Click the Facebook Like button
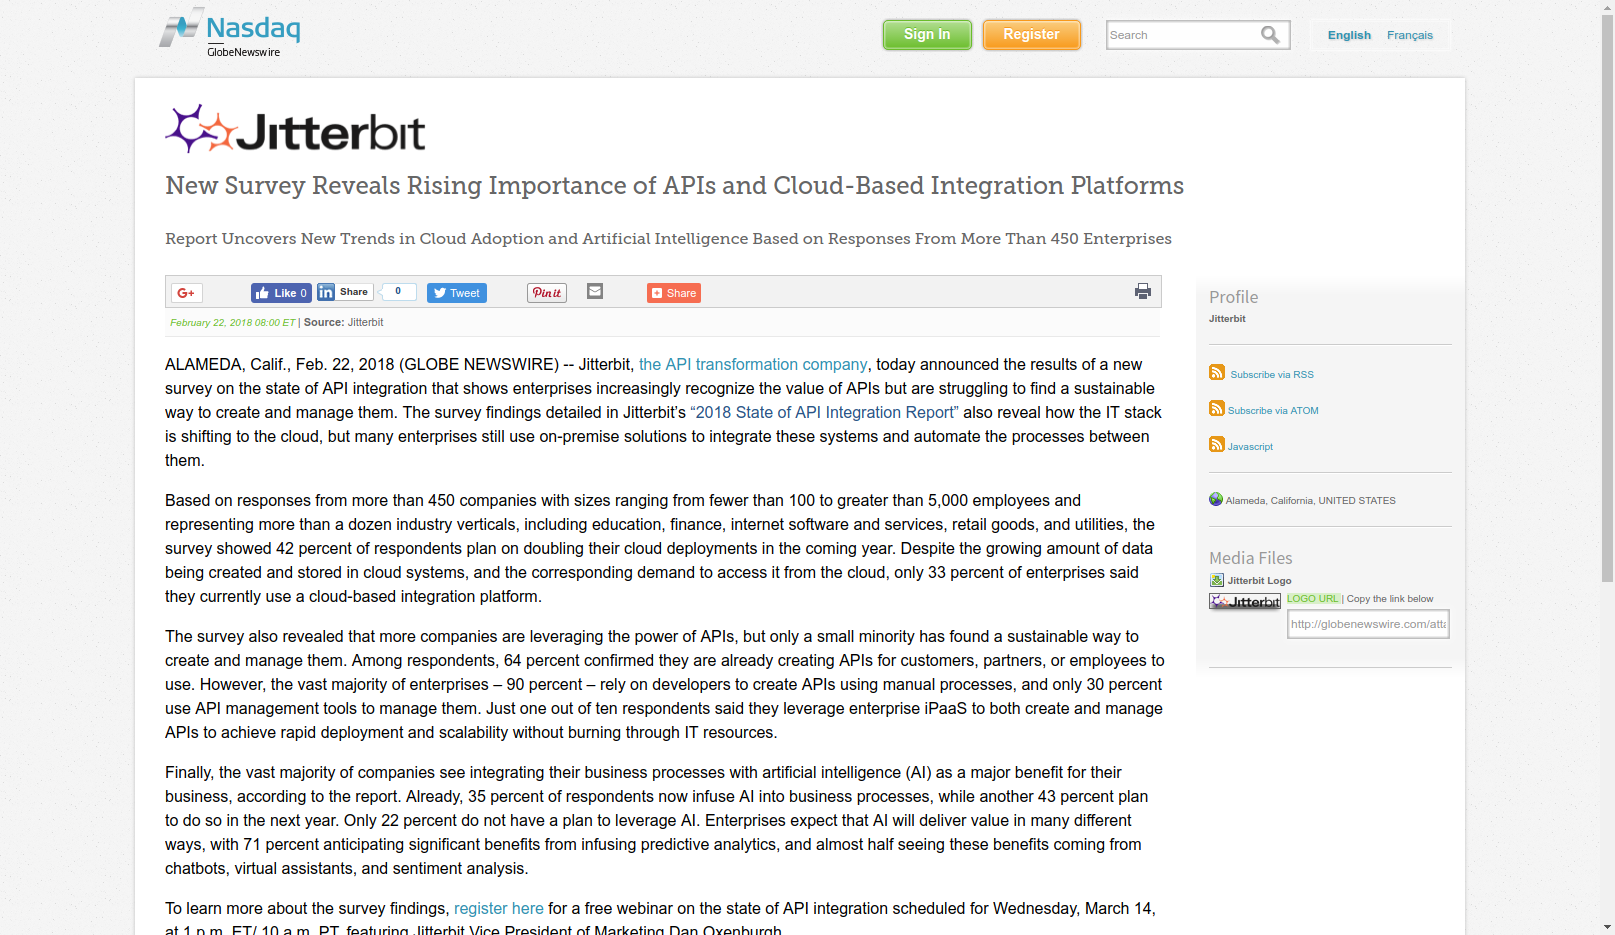This screenshot has height=935, width=1615. [x=281, y=293]
